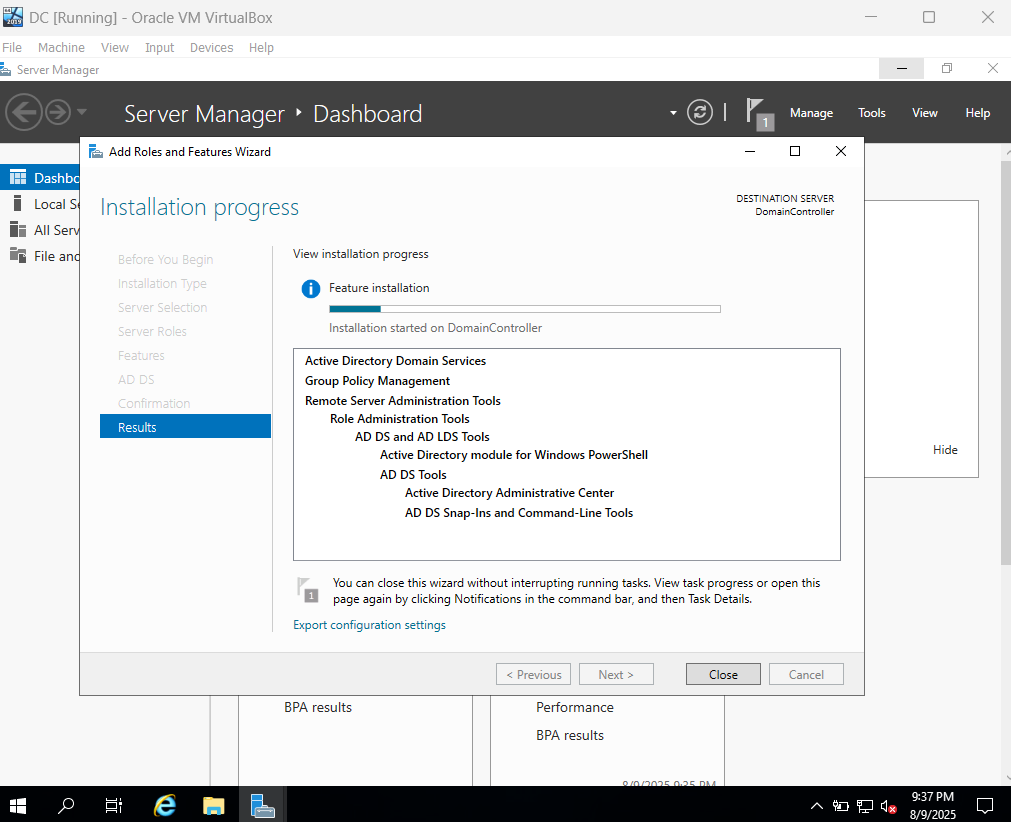Click the Hide link in welcome tile
This screenshot has height=822, width=1011.
(x=945, y=450)
